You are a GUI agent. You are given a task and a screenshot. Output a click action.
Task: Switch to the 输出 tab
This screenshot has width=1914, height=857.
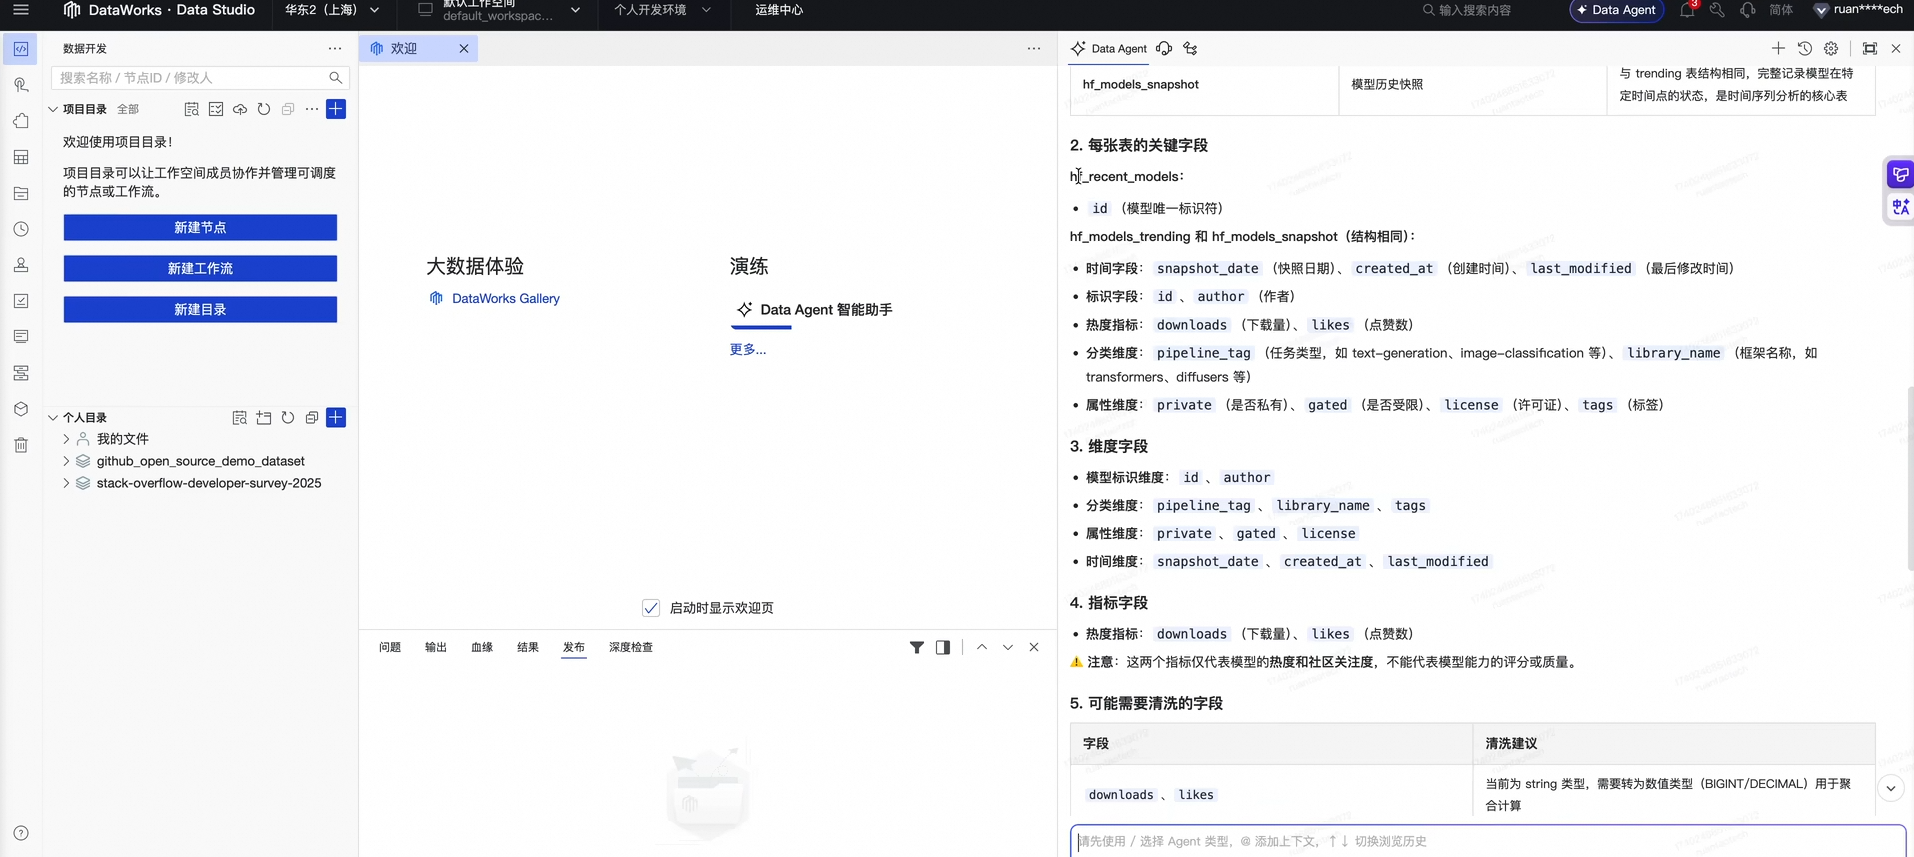pyautogui.click(x=436, y=648)
